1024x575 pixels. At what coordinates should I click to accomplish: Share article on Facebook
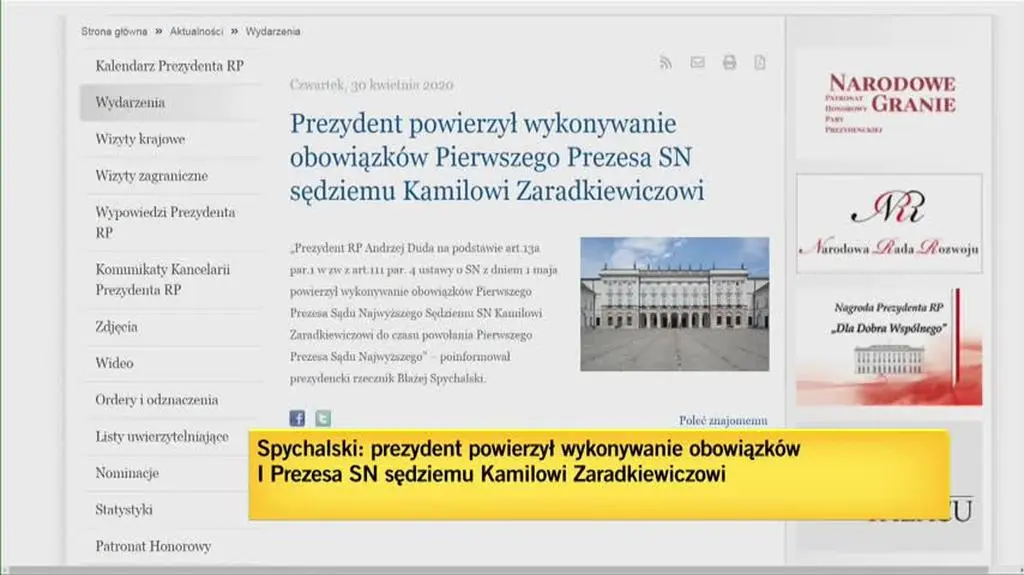point(297,419)
